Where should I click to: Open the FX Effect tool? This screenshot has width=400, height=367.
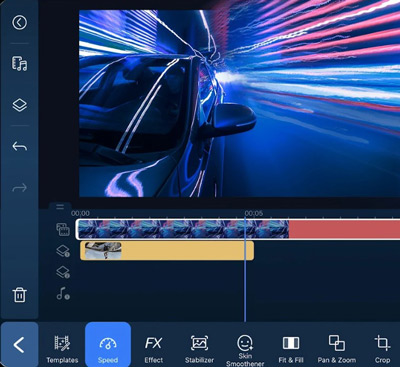(x=154, y=349)
